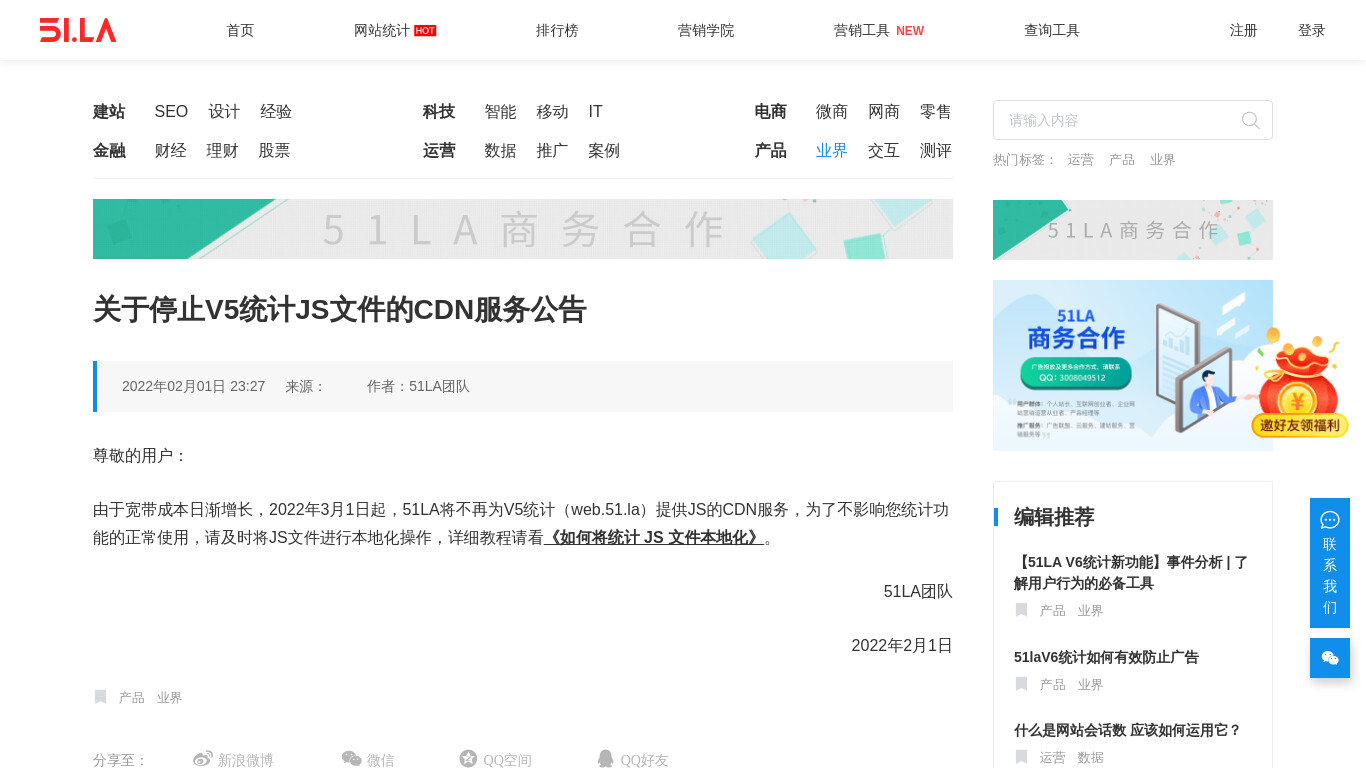Open the 首页 nav item
The image size is (1366, 768).
click(x=240, y=30)
